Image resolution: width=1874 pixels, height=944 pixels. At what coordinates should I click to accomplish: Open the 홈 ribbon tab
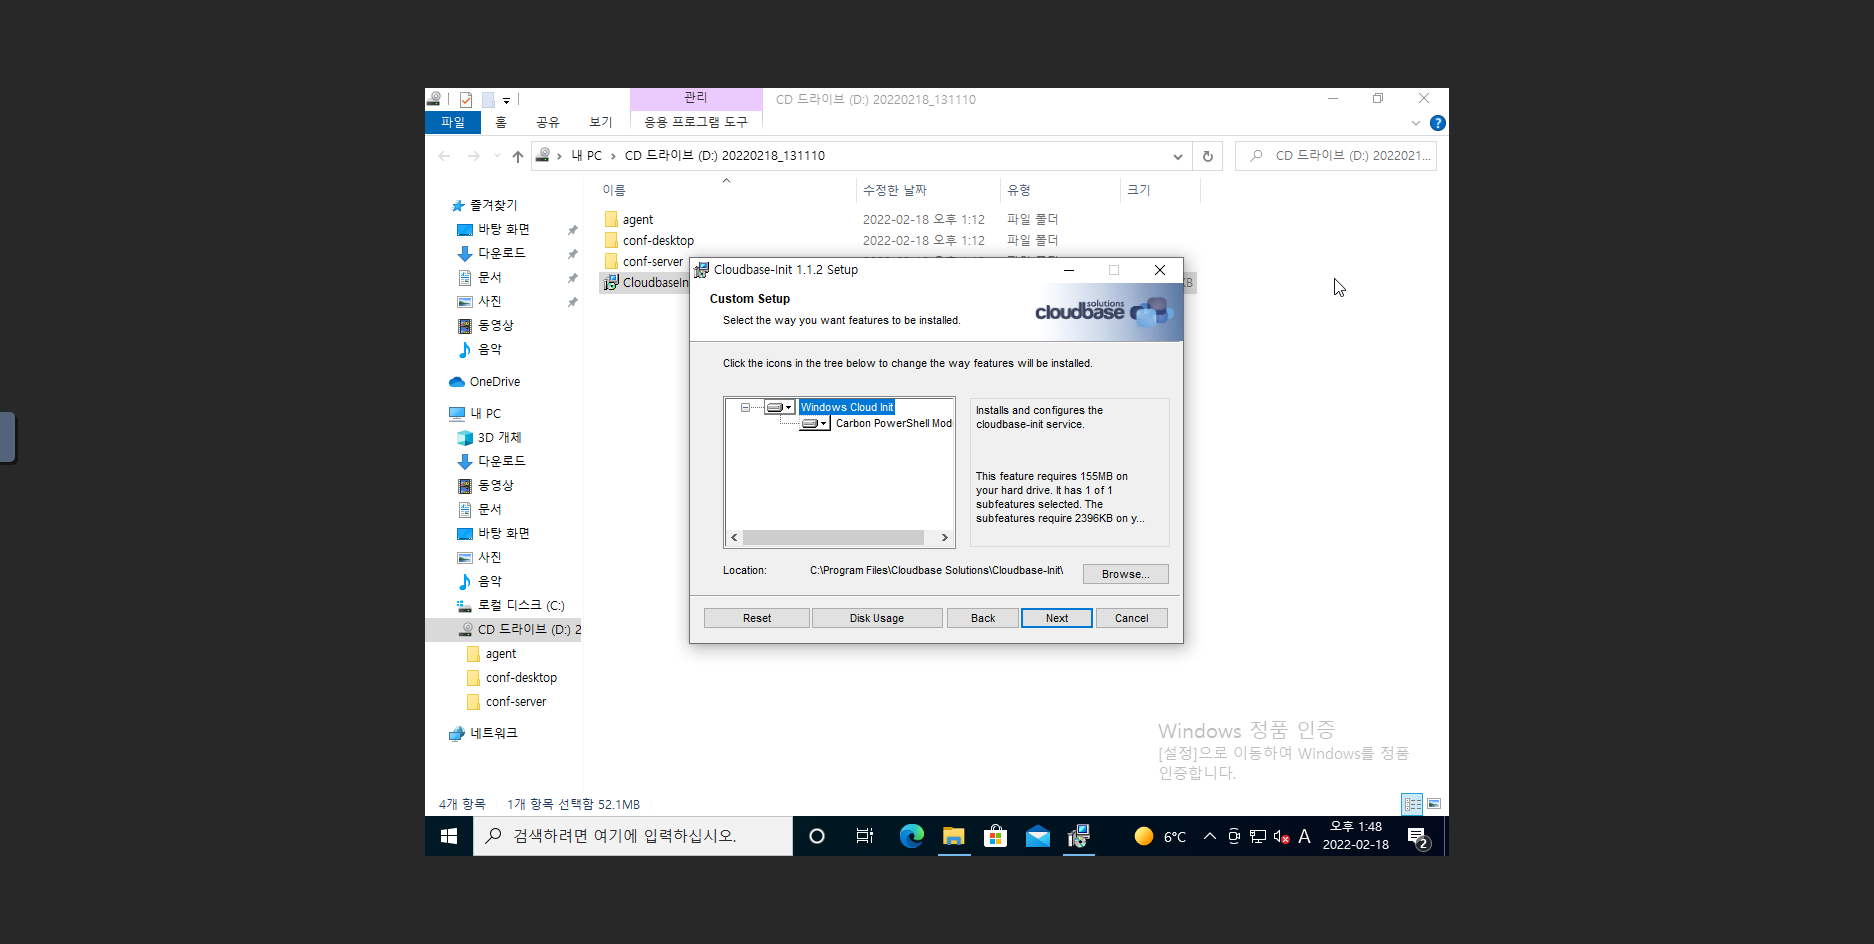[x=501, y=122]
